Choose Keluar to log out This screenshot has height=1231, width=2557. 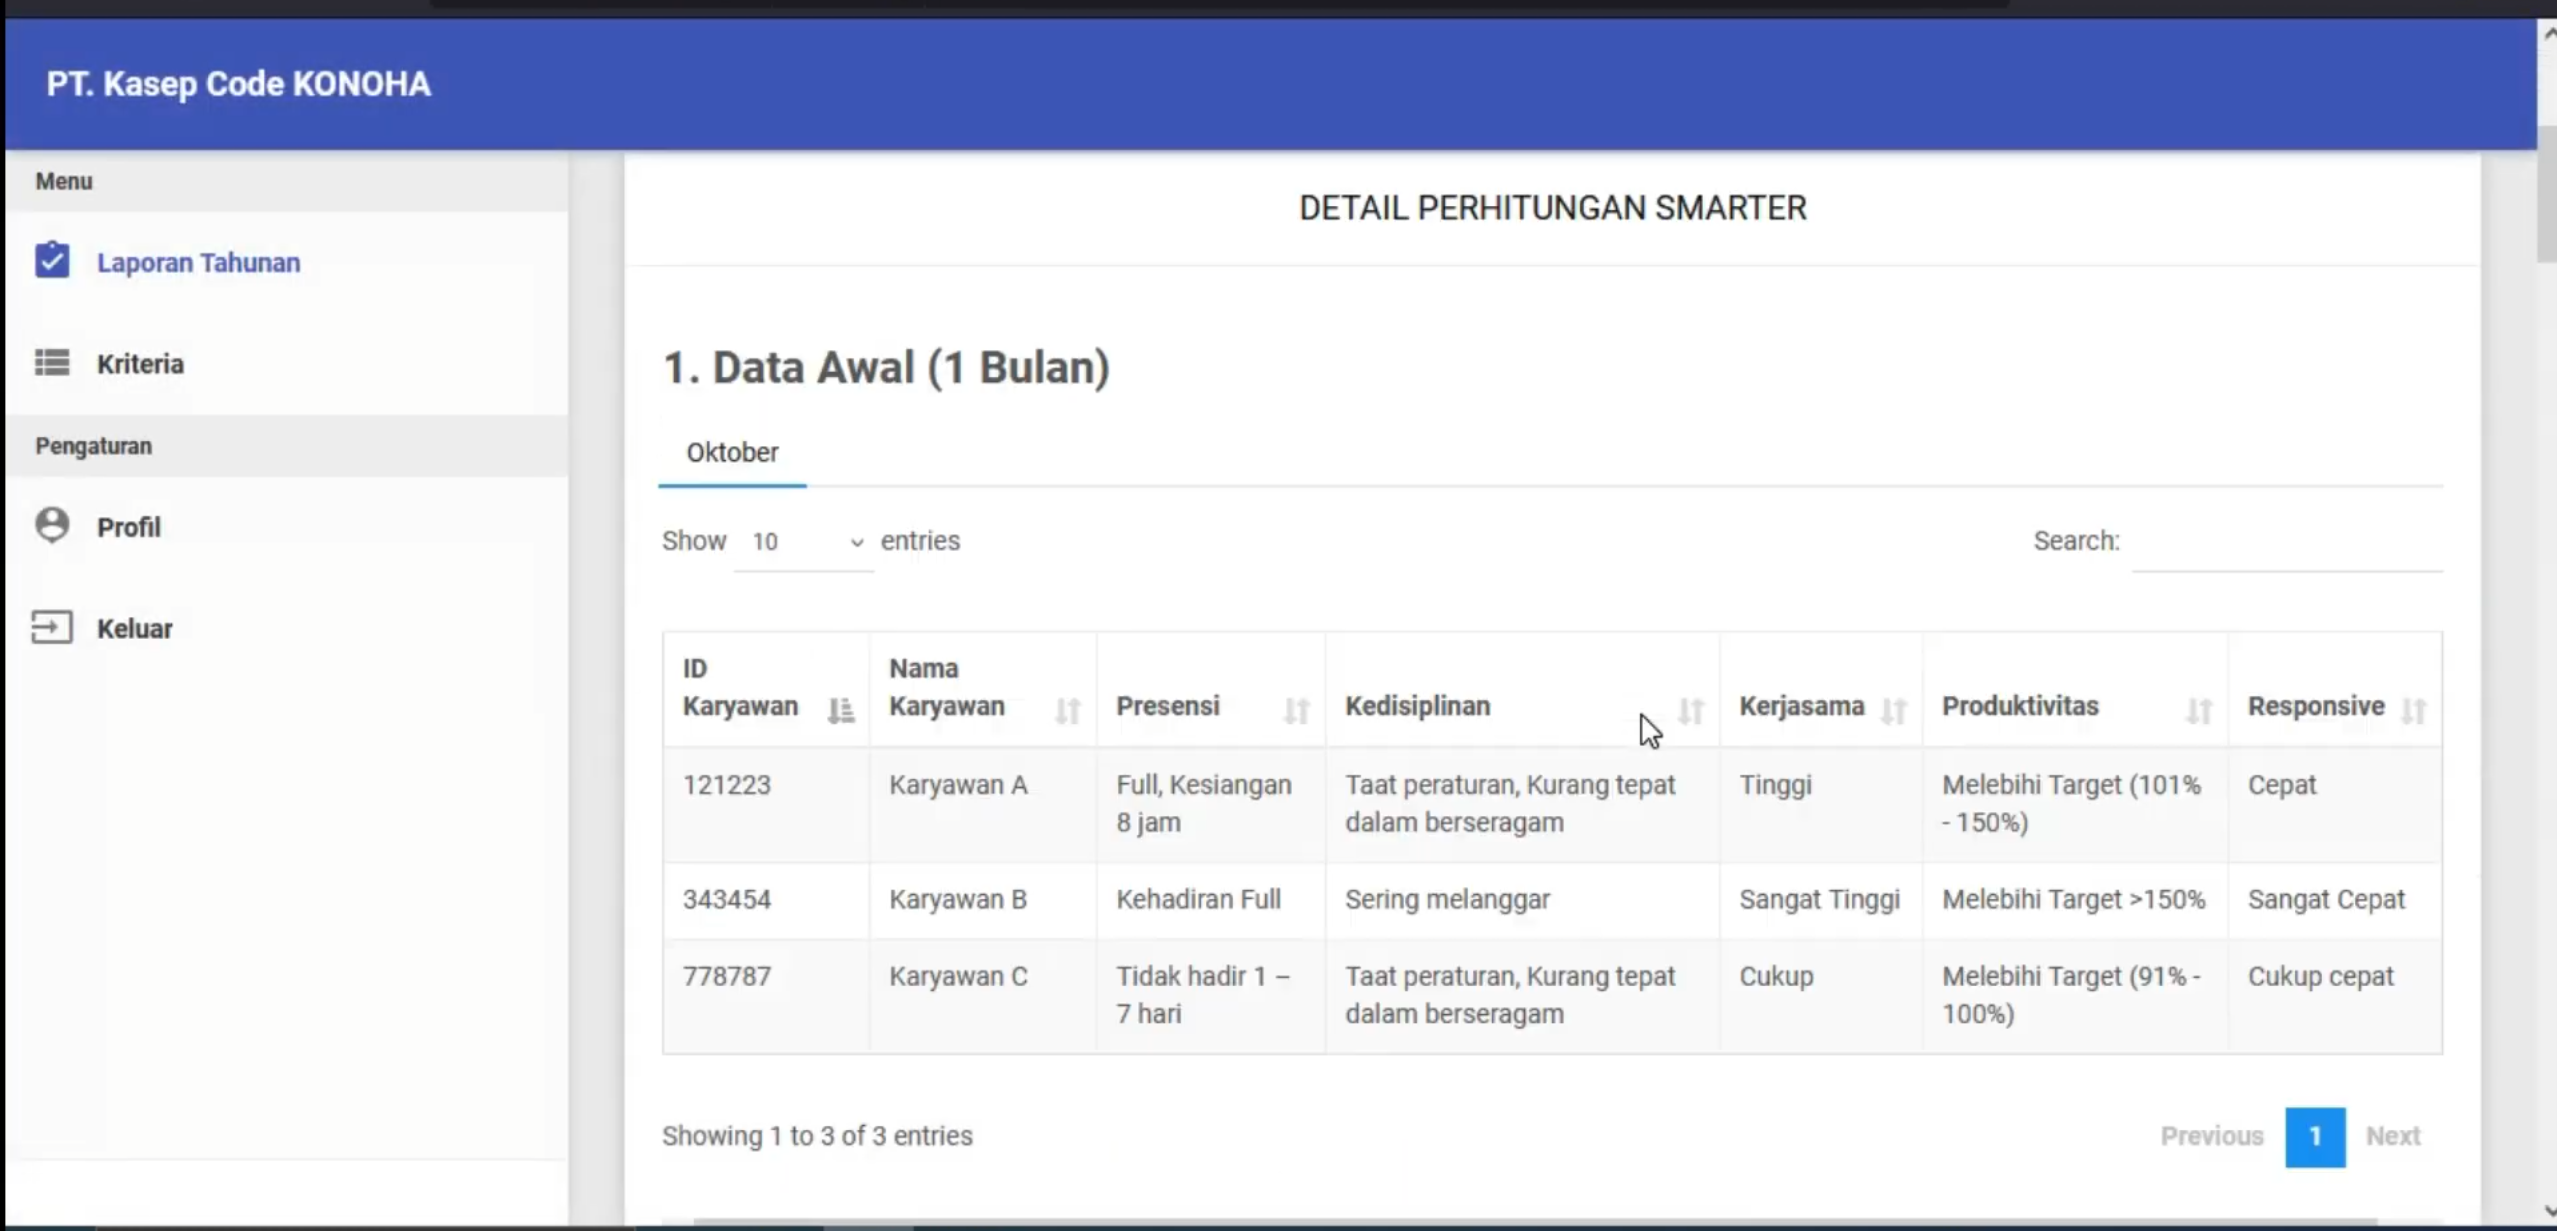coord(134,629)
